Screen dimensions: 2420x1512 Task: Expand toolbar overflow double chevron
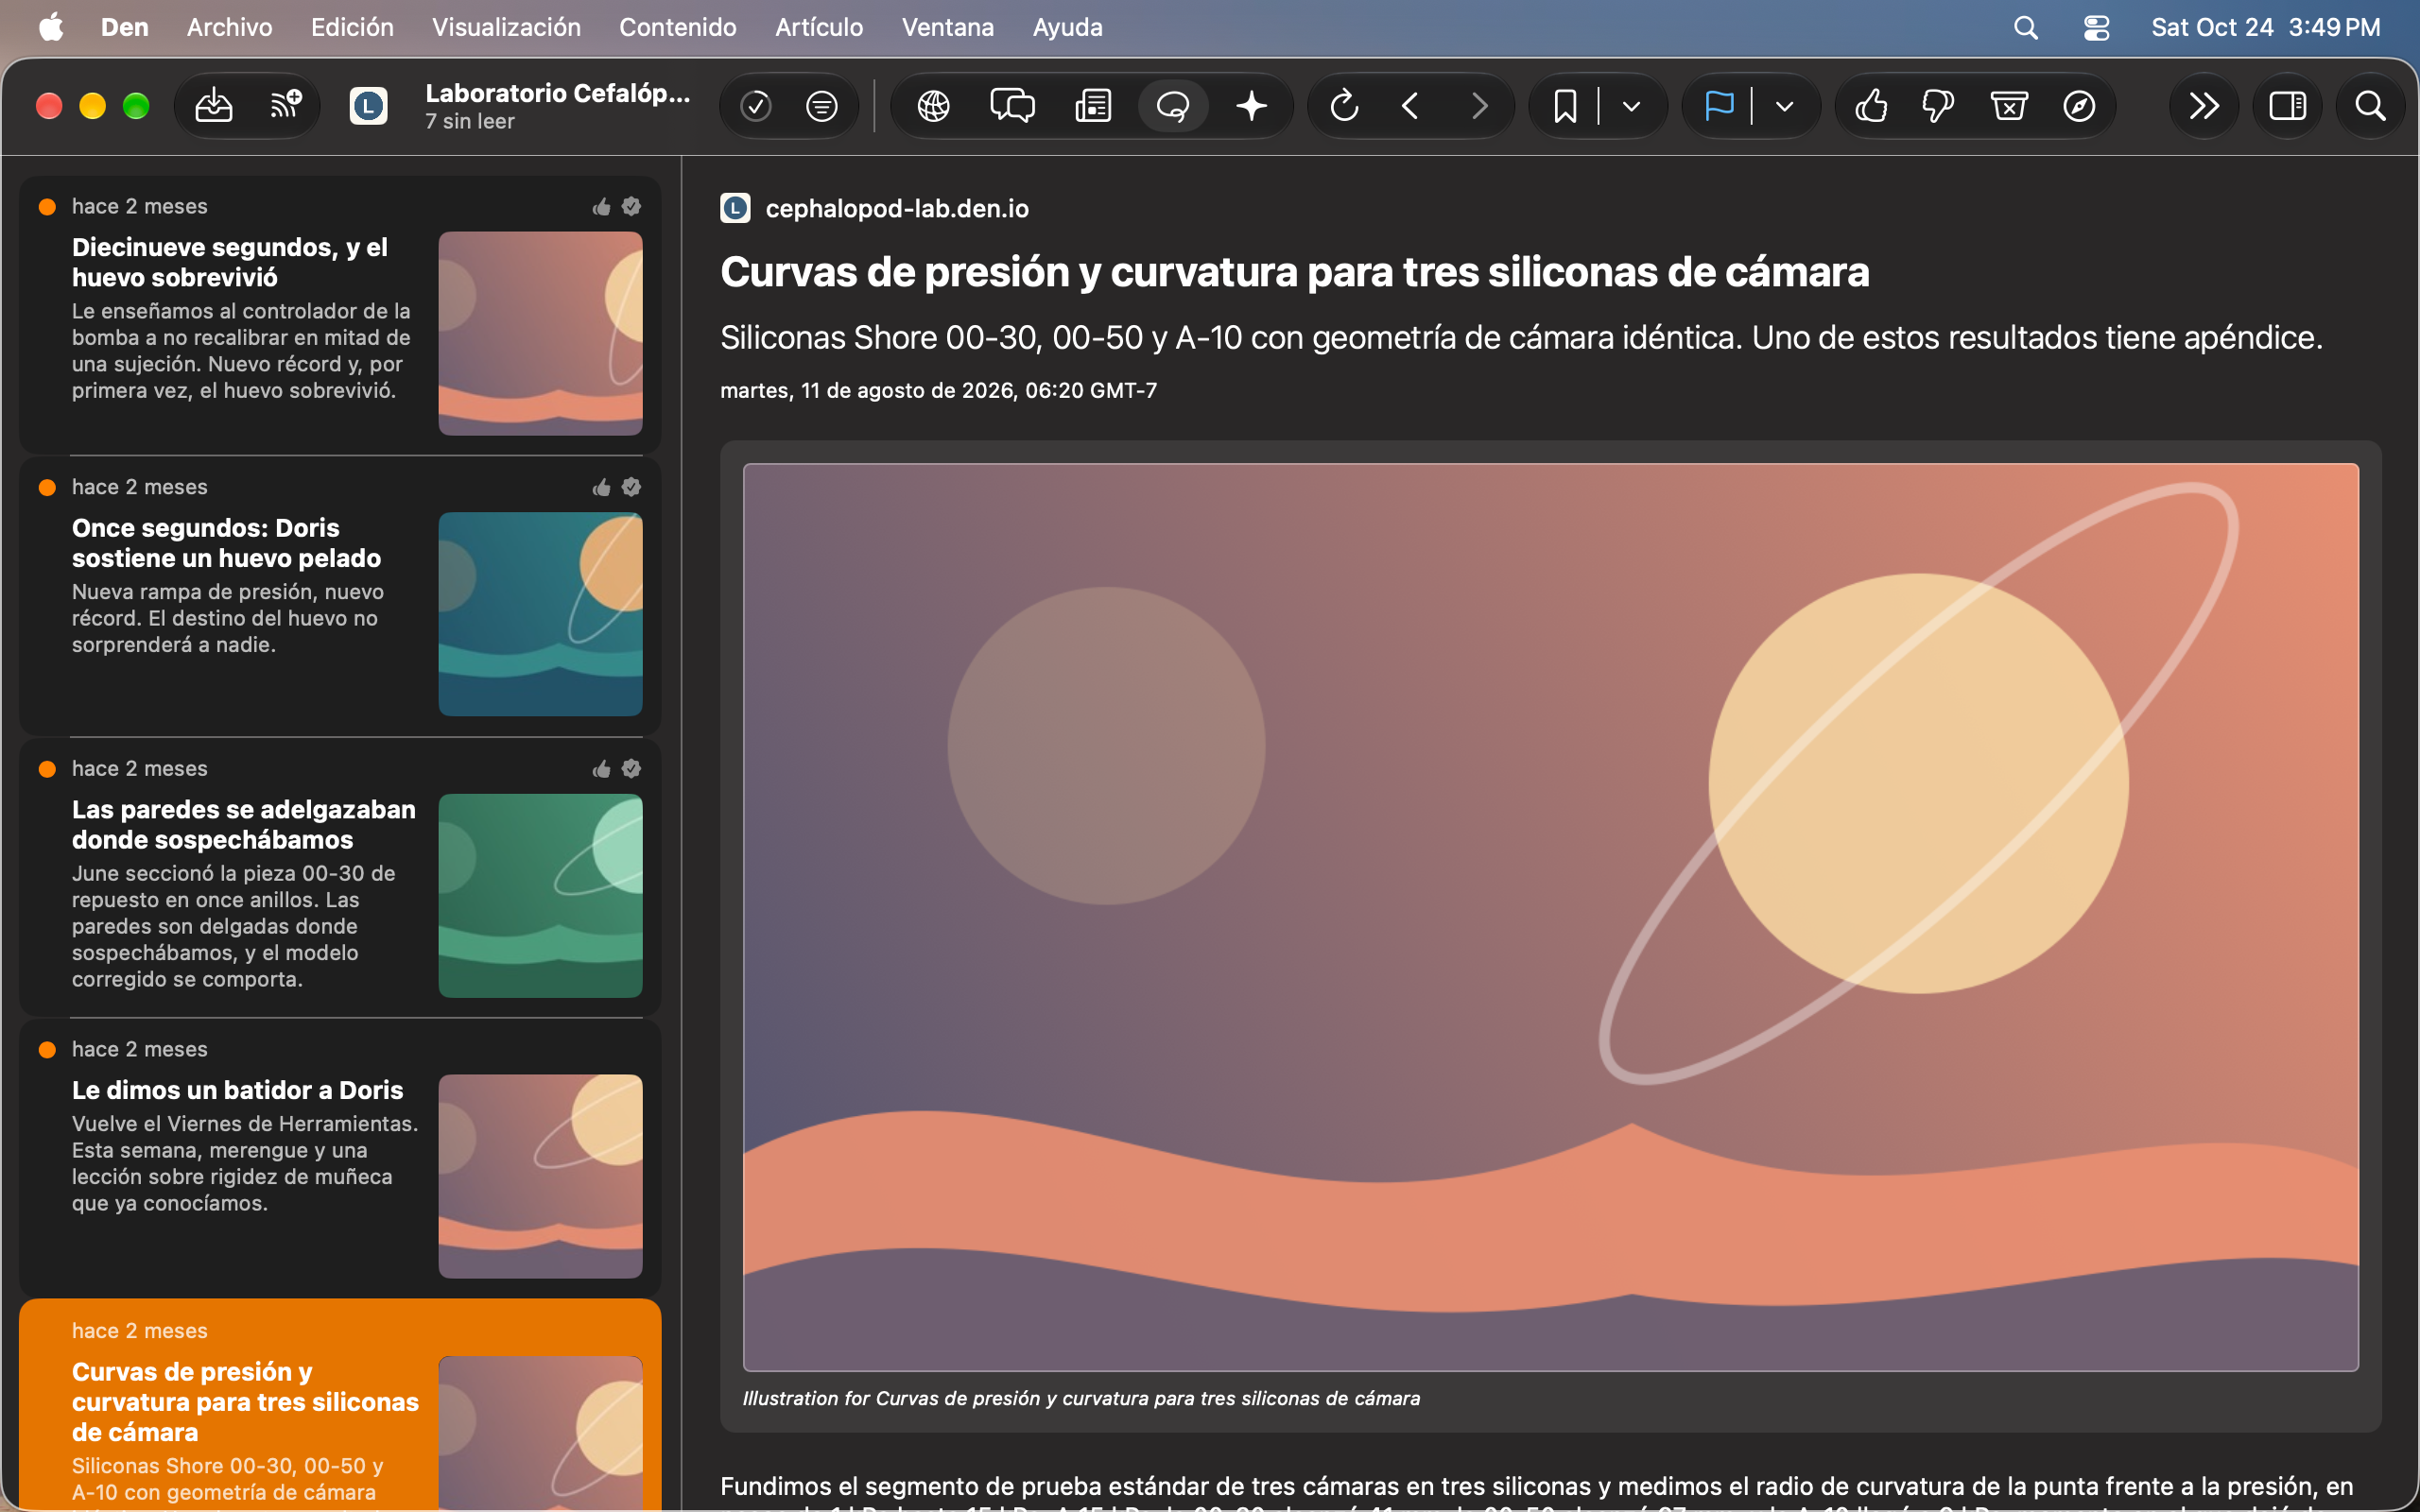(2203, 106)
